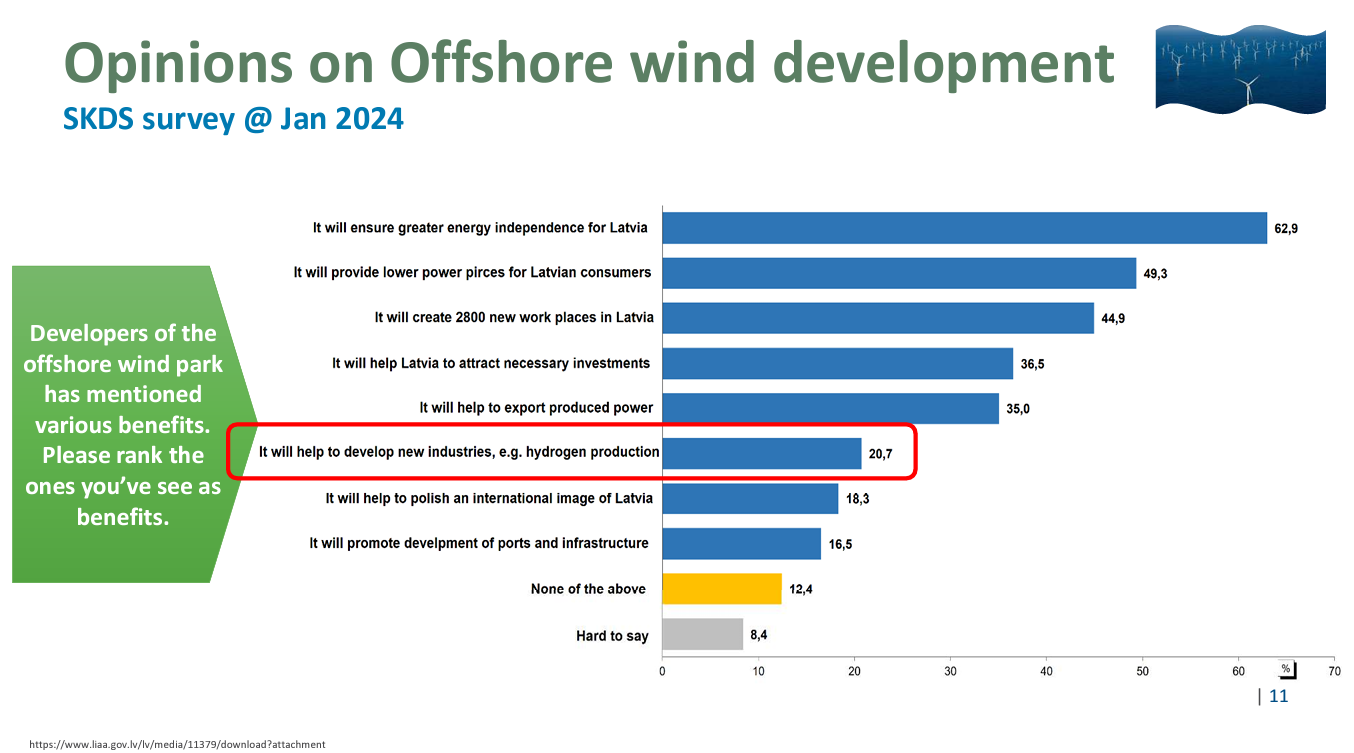Click the offshore wind farm image
This screenshot has width=1354, height=753.
(x=1240, y=68)
